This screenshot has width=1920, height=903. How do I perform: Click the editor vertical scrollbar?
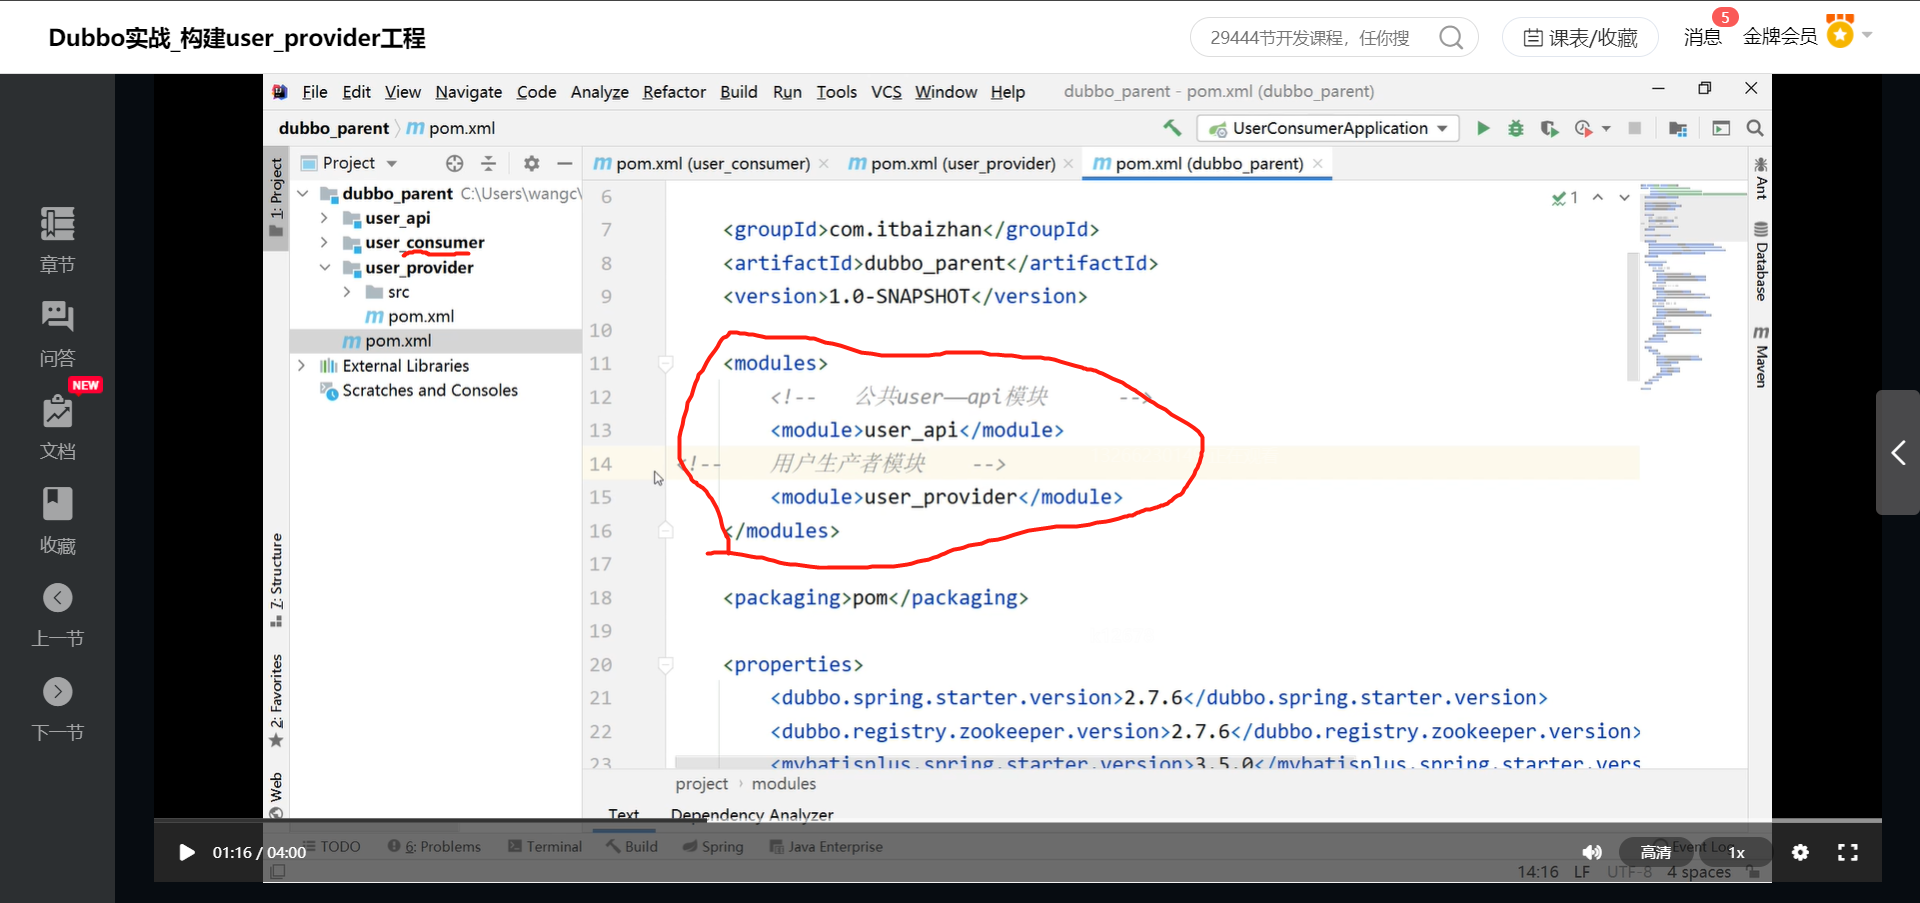(x=1632, y=315)
